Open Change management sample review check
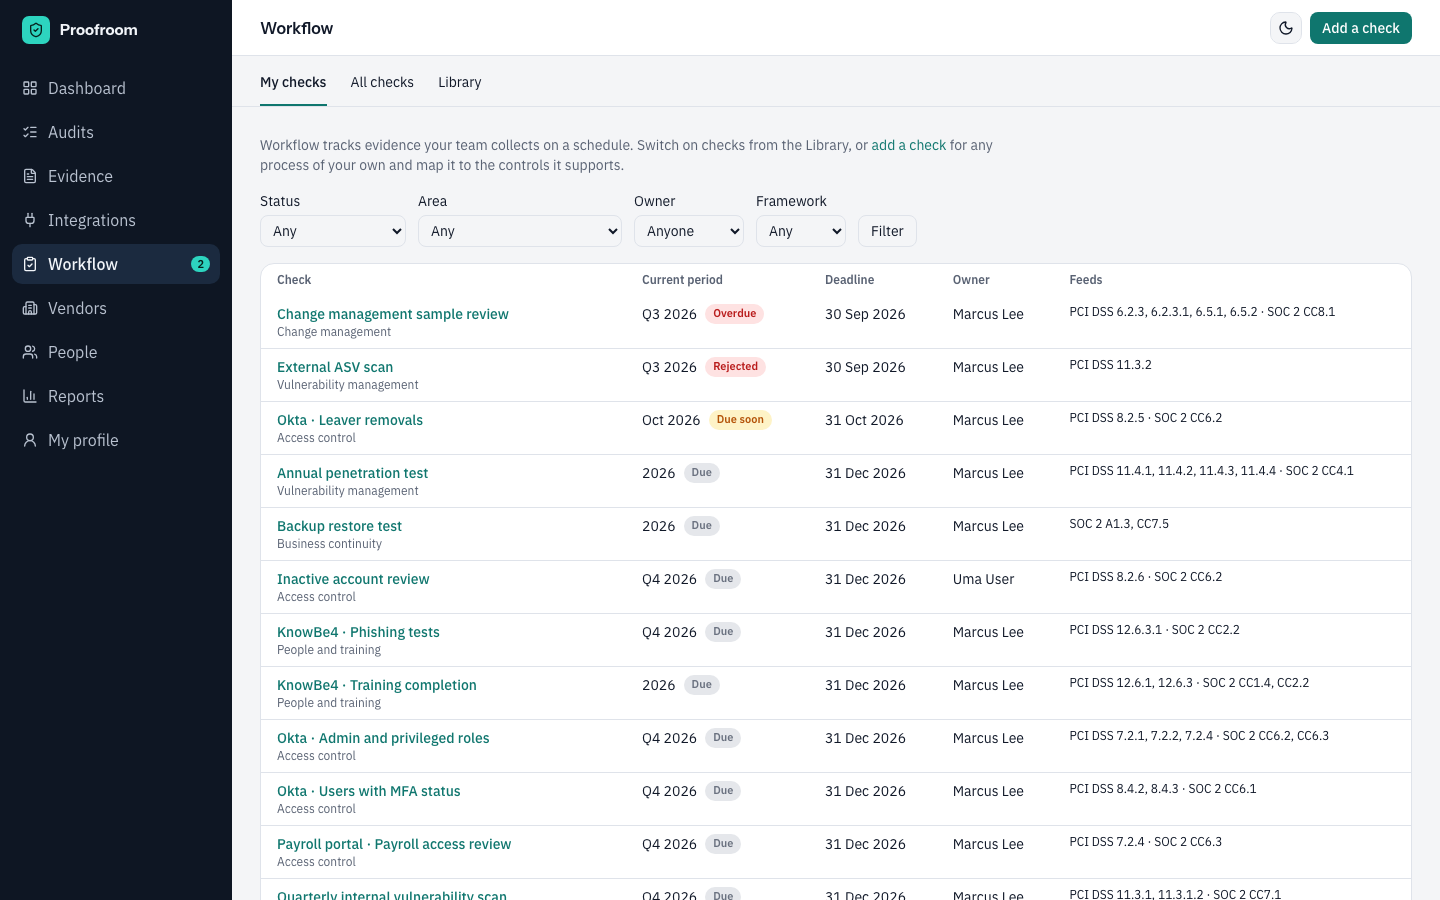Image resolution: width=1440 pixels, height=900 pixels. tap(393, 314)
